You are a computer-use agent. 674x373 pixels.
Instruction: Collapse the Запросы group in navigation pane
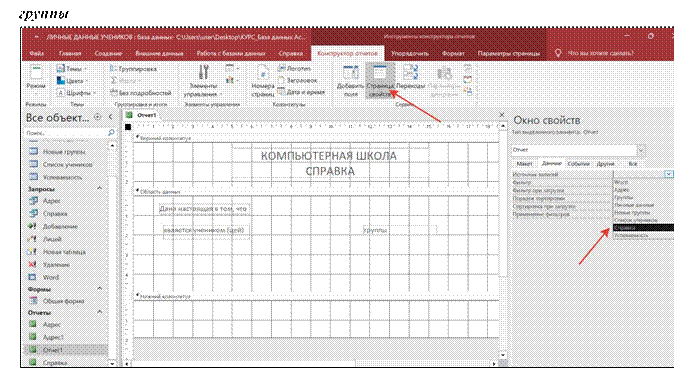click(99, 188)
